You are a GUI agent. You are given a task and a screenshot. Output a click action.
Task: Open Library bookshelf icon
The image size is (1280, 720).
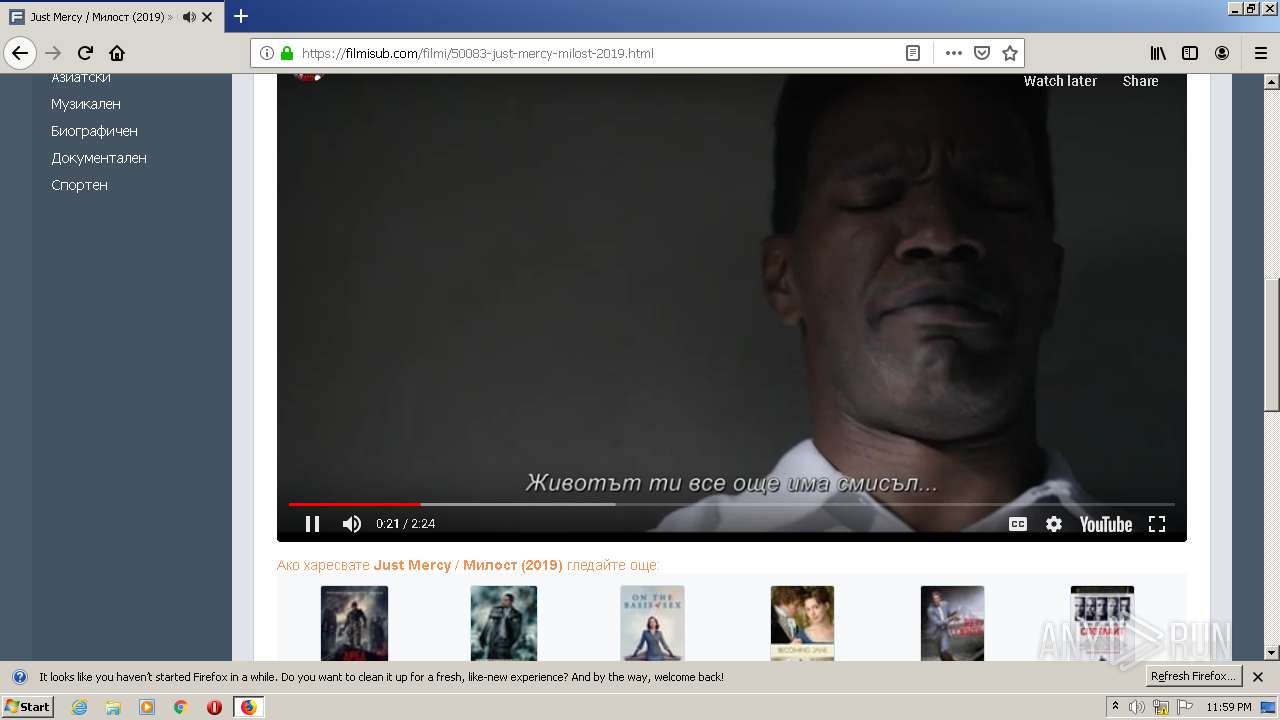pyautogui.click(x=1158, y=53)
